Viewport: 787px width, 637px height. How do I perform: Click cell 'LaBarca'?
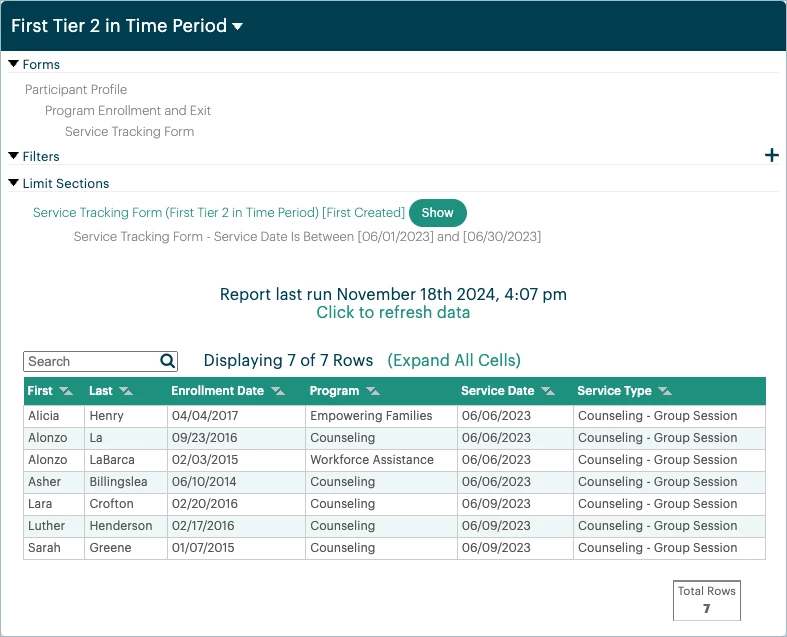125,460
